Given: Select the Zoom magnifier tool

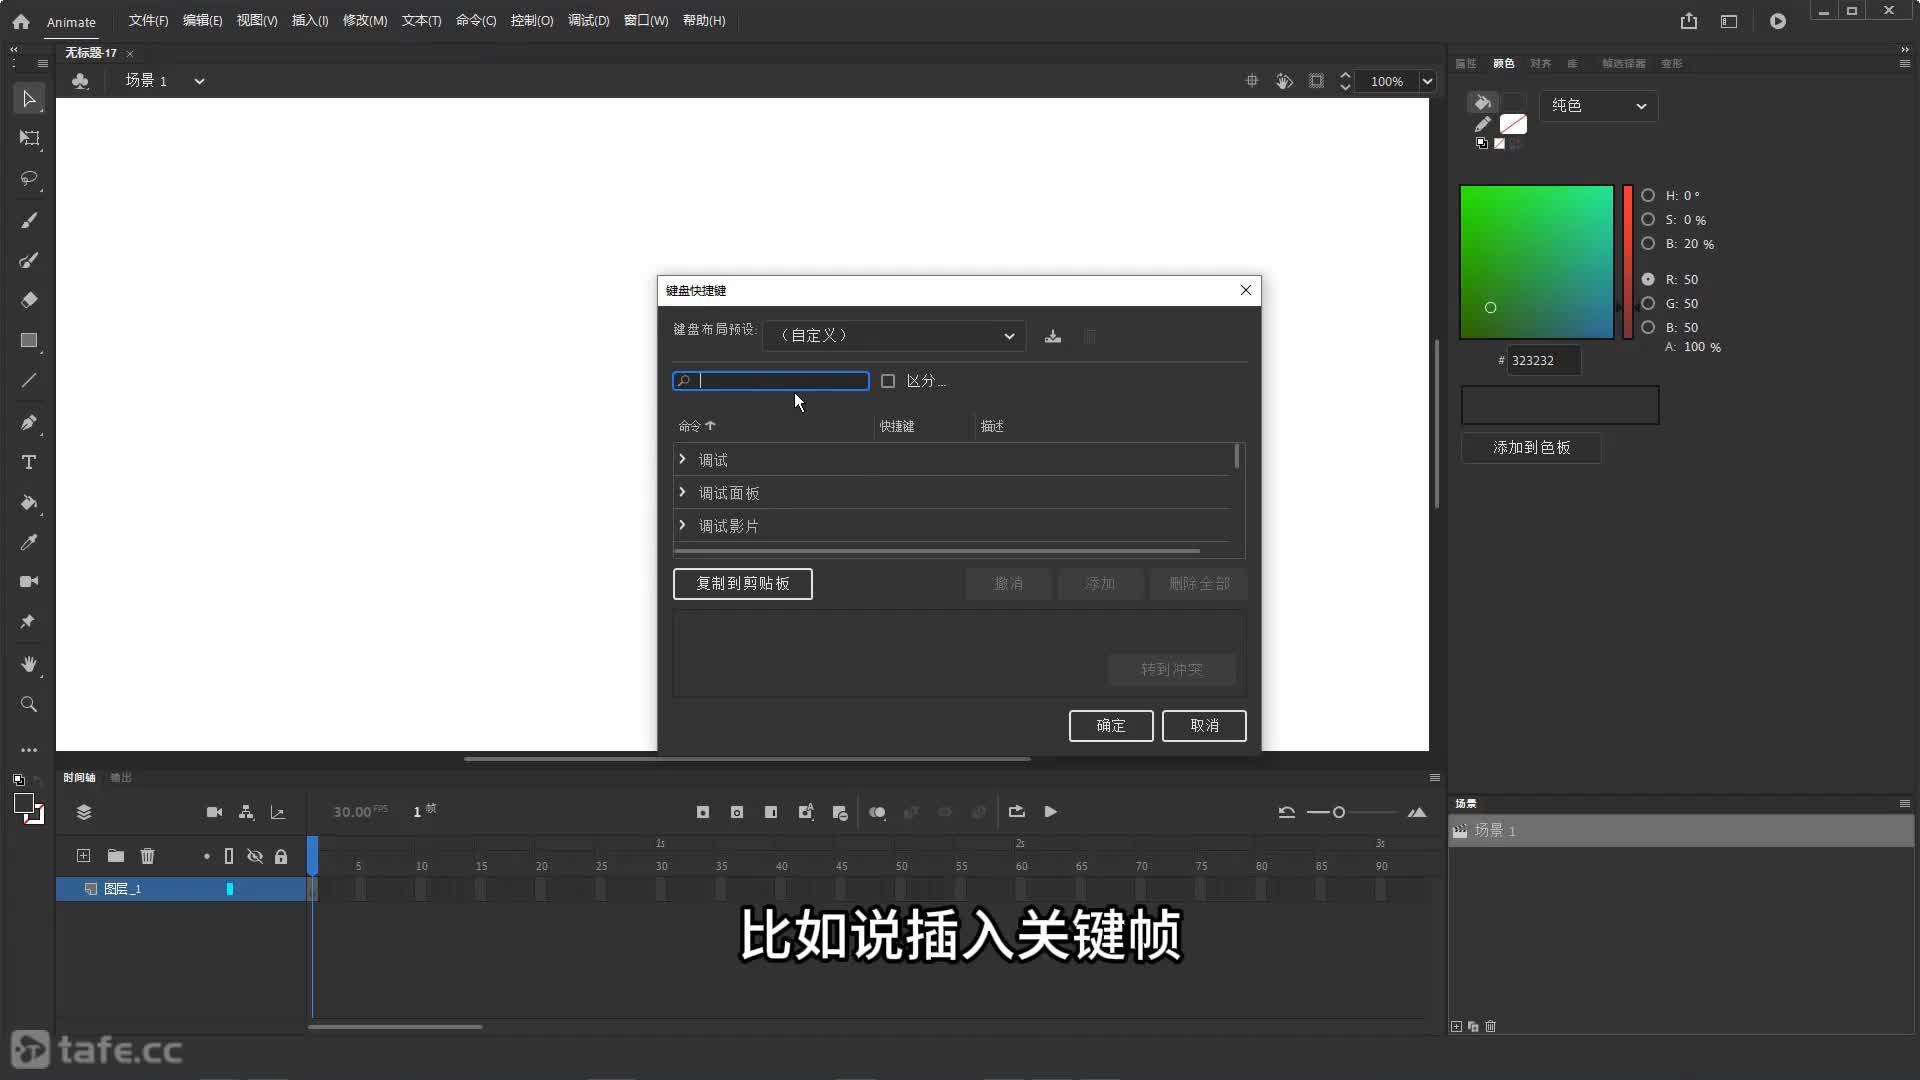Looking at the screenshot, I should [x=29, y=704].
